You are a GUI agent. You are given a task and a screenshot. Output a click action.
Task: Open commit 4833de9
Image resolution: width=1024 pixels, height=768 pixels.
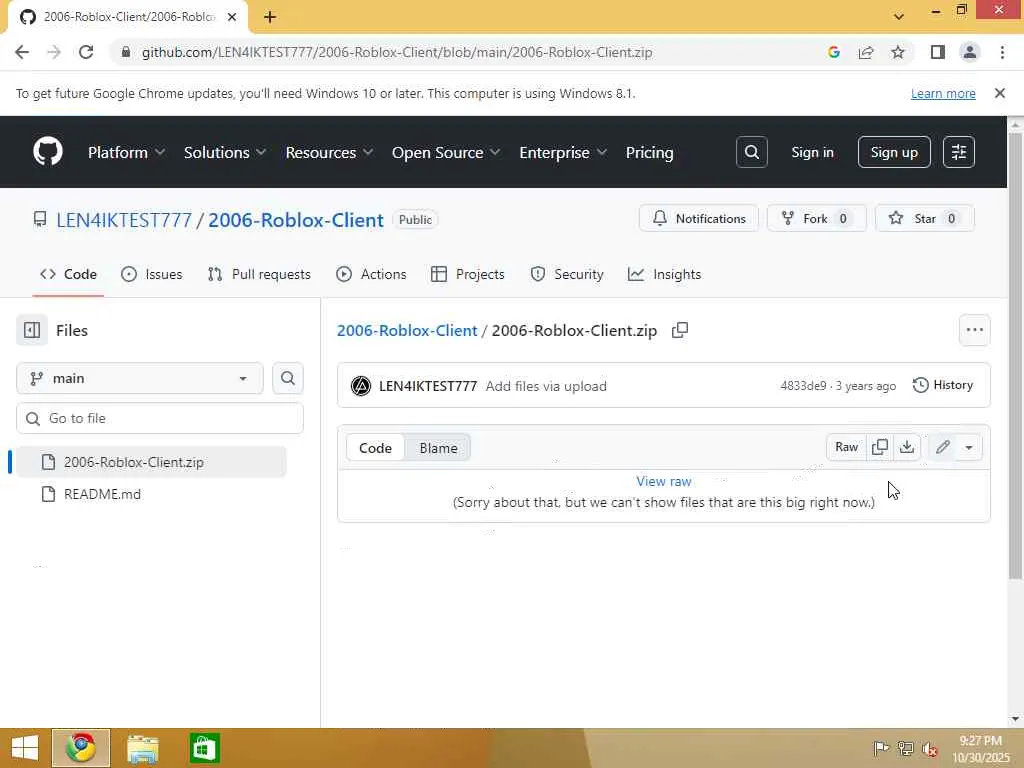(803, 386)
